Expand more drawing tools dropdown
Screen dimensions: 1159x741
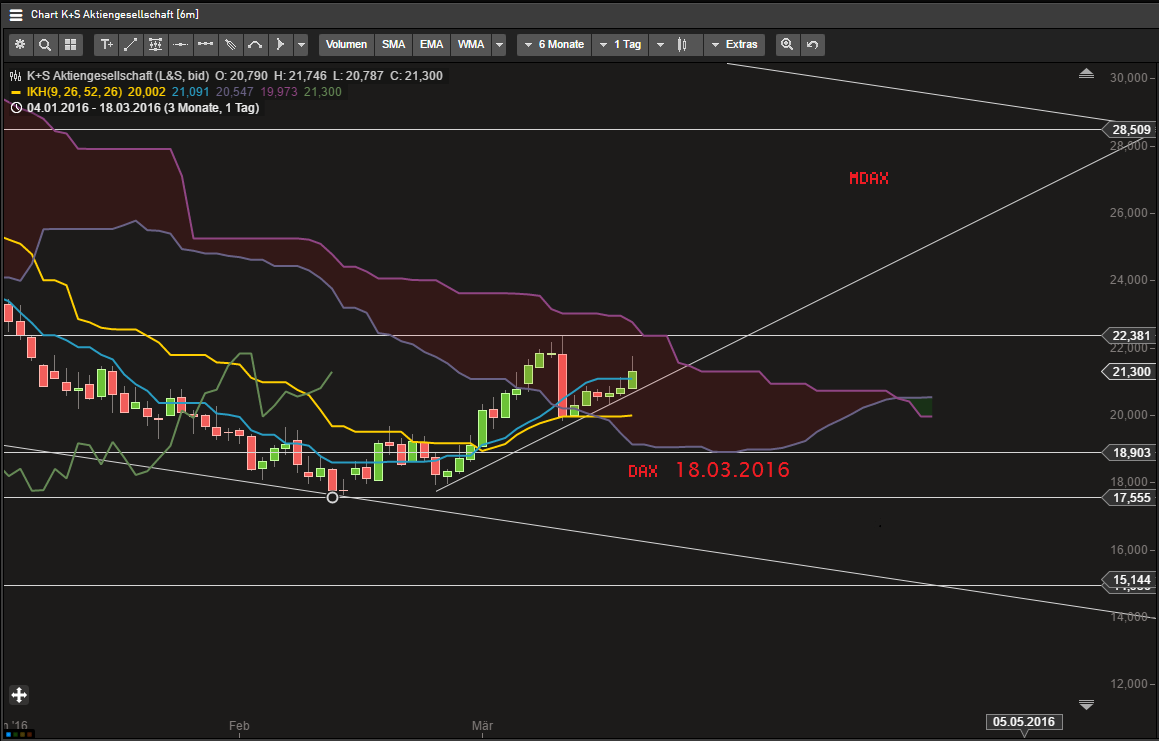301,44
